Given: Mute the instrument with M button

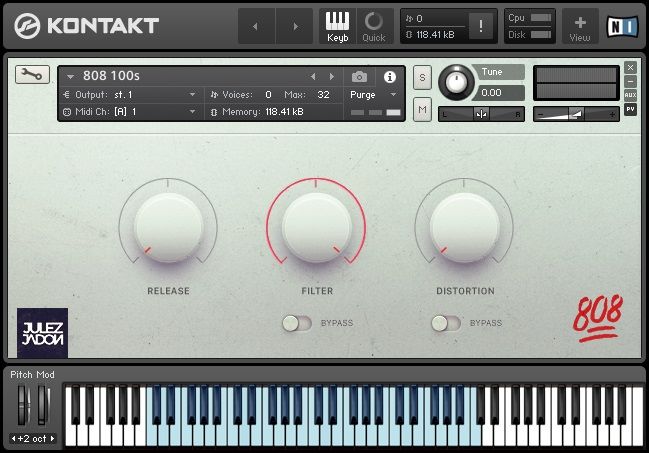Looking at the screenshot, I should pyautogui.click(x=422, y=108).
